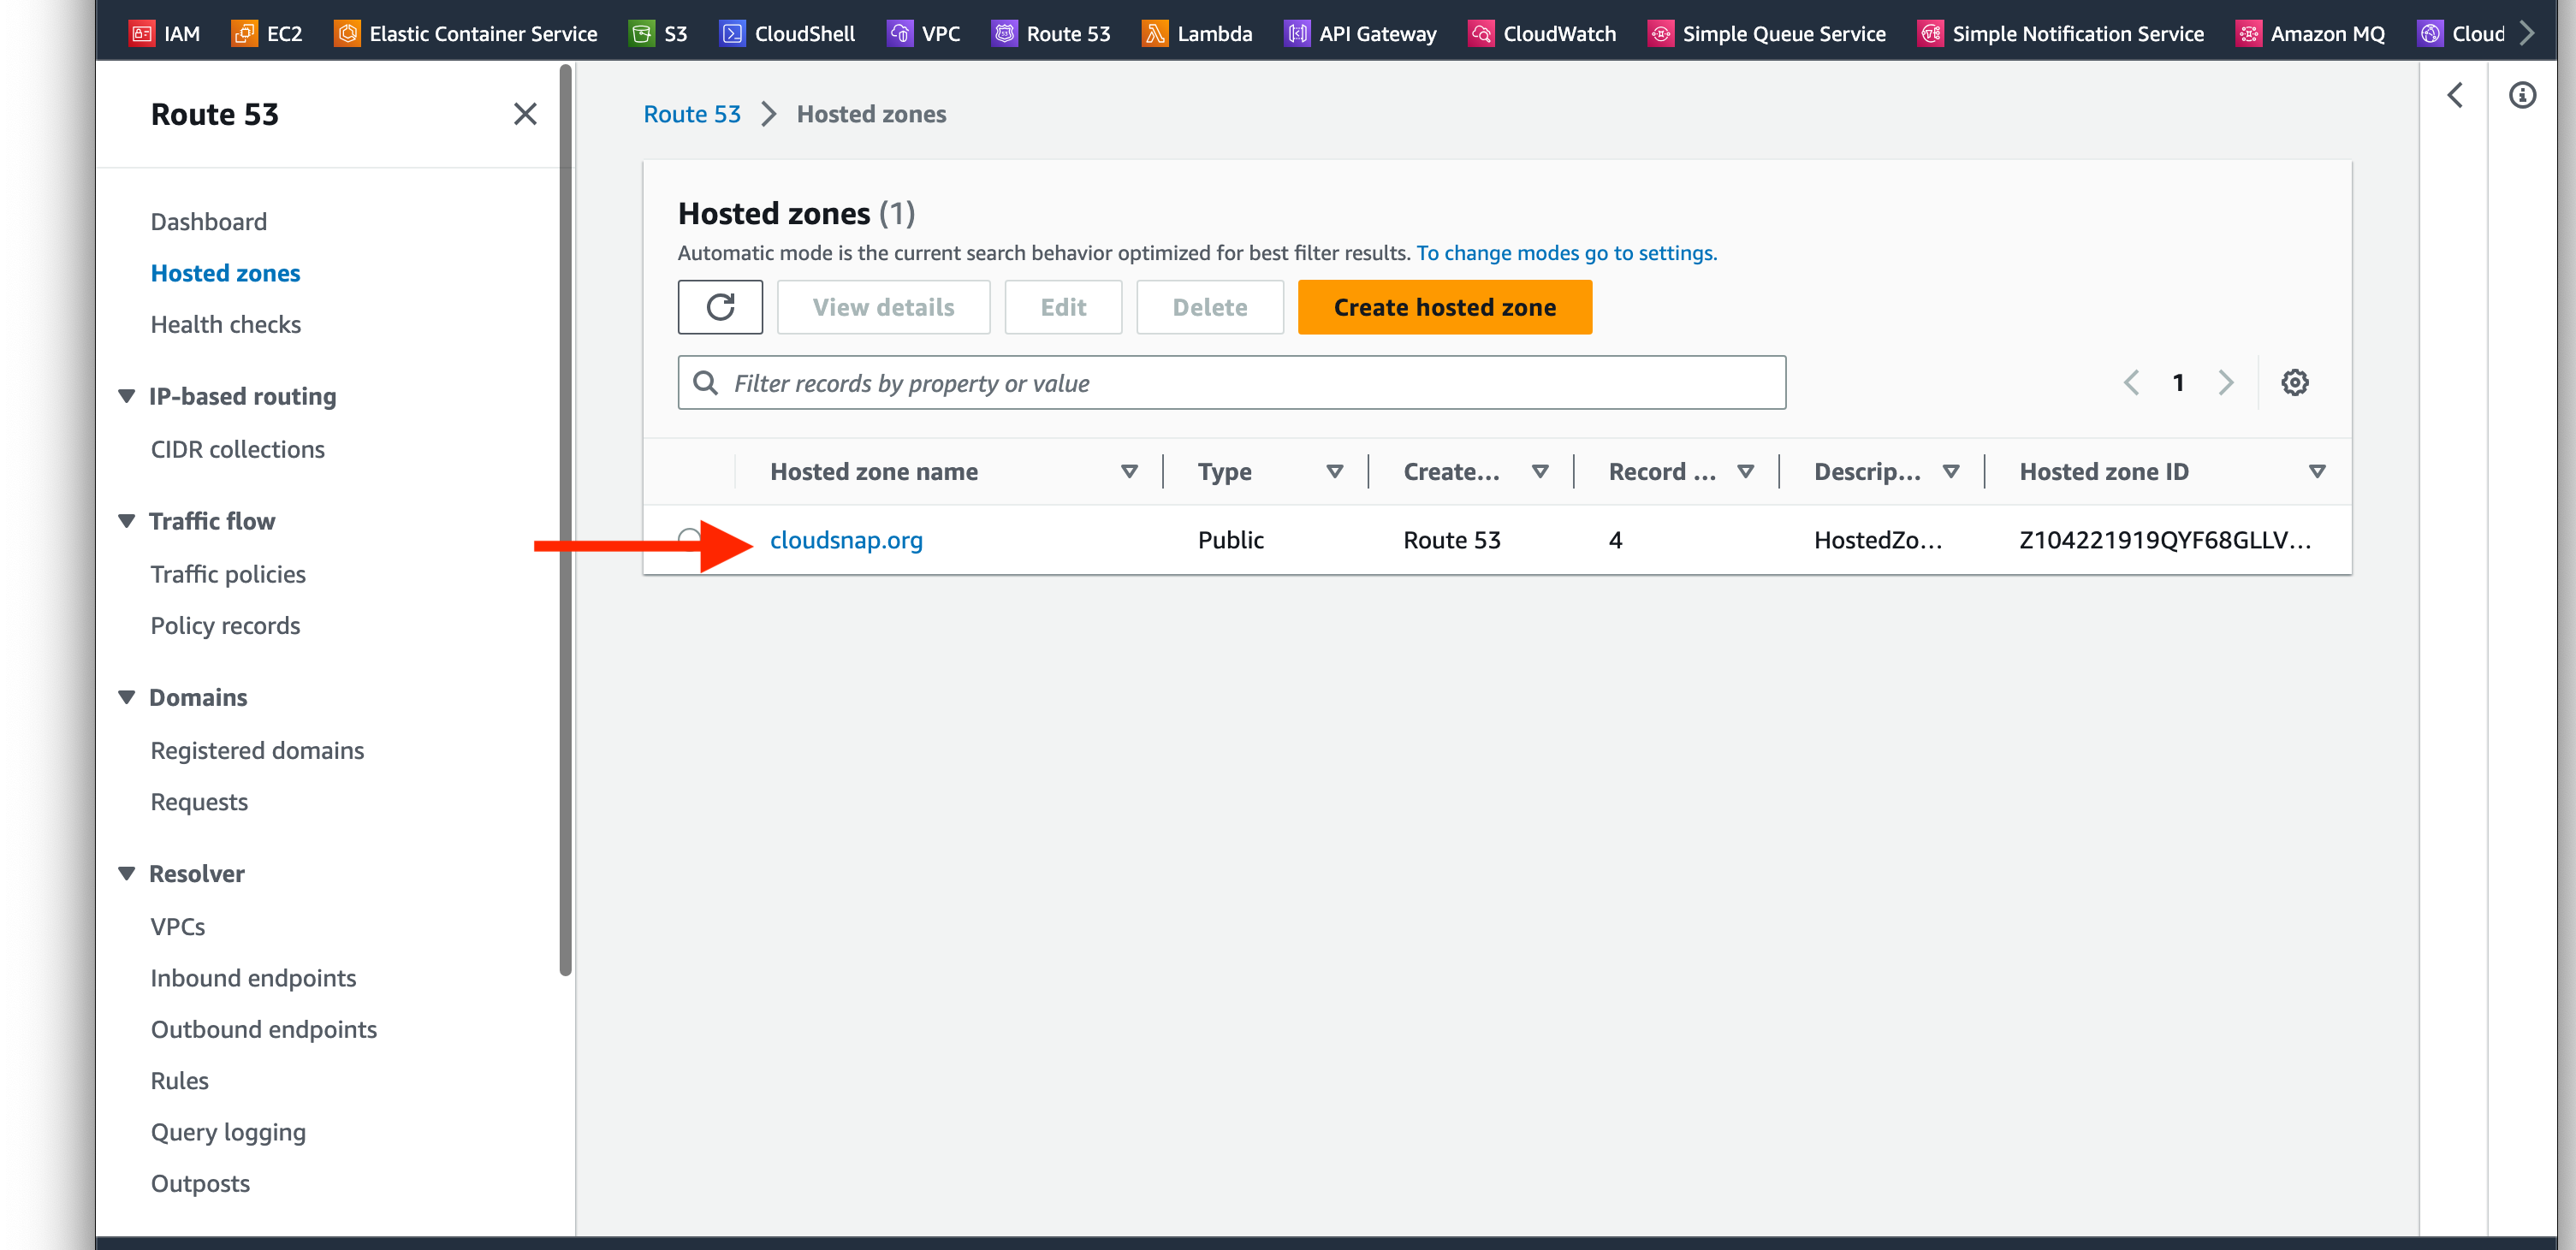Open API Gateway shortcut icon
This screenshot has height=1250, width=2576.
point(1297,33)
